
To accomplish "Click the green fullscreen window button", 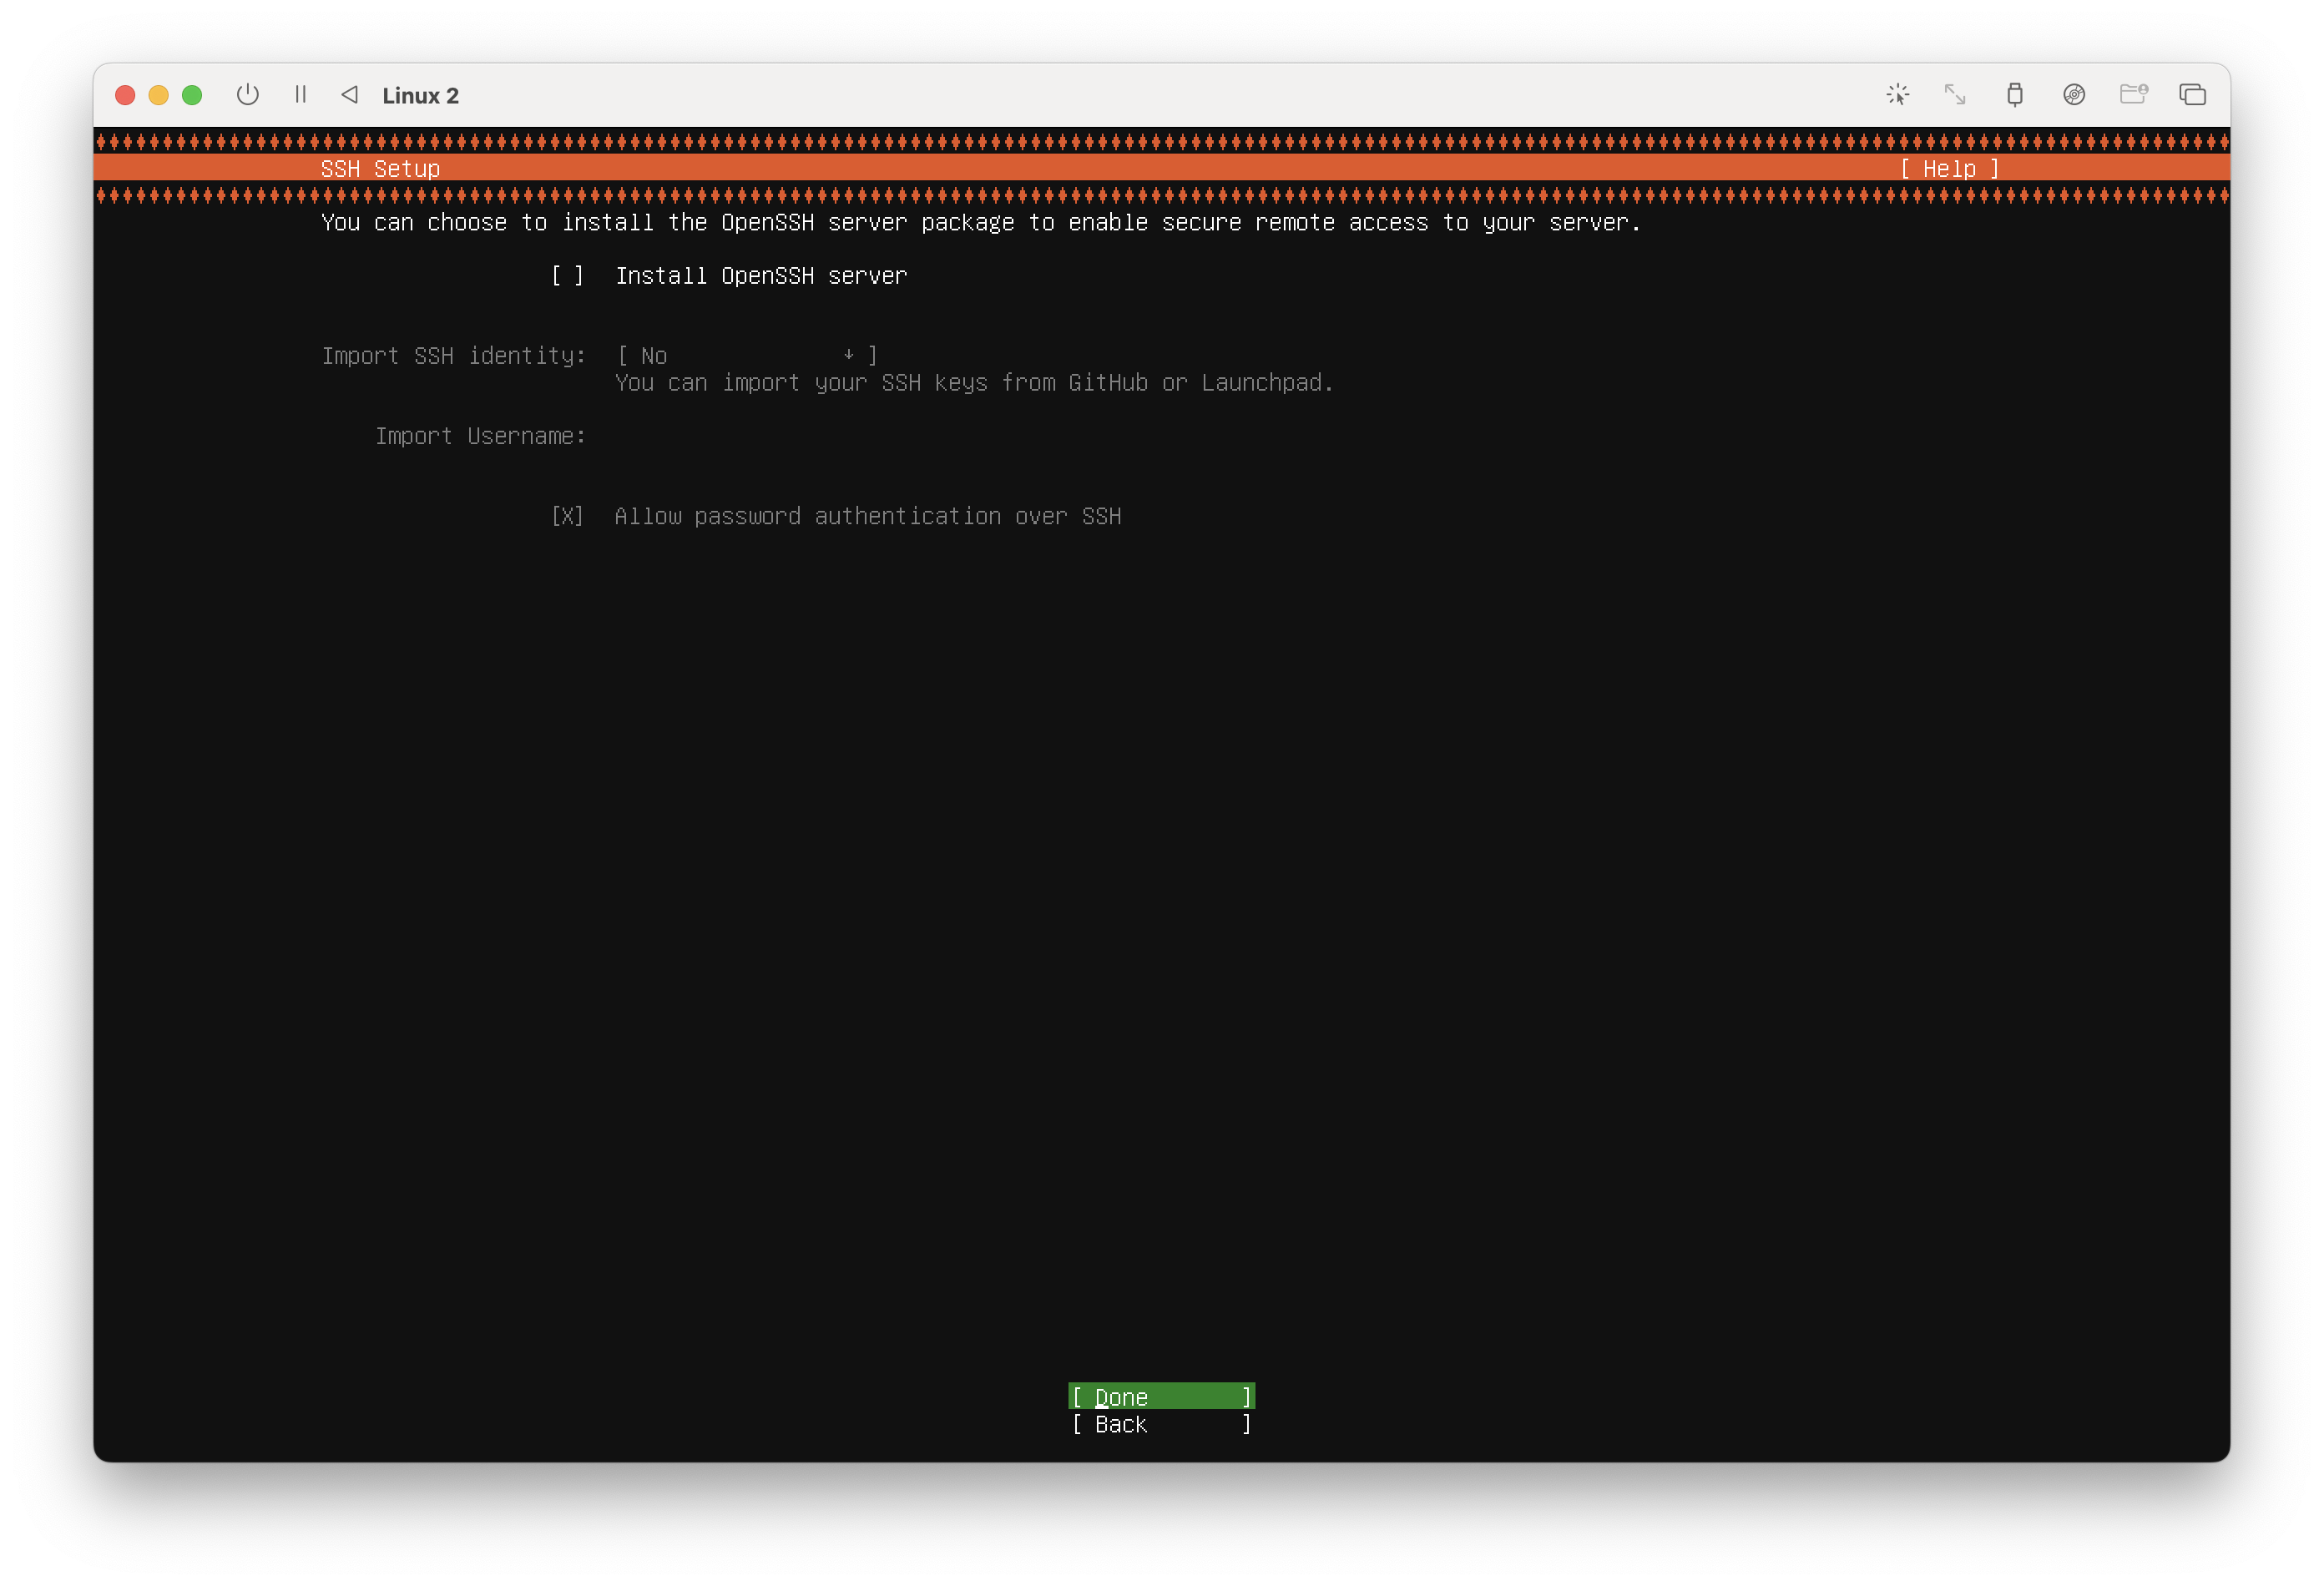I will pos(192,95).
